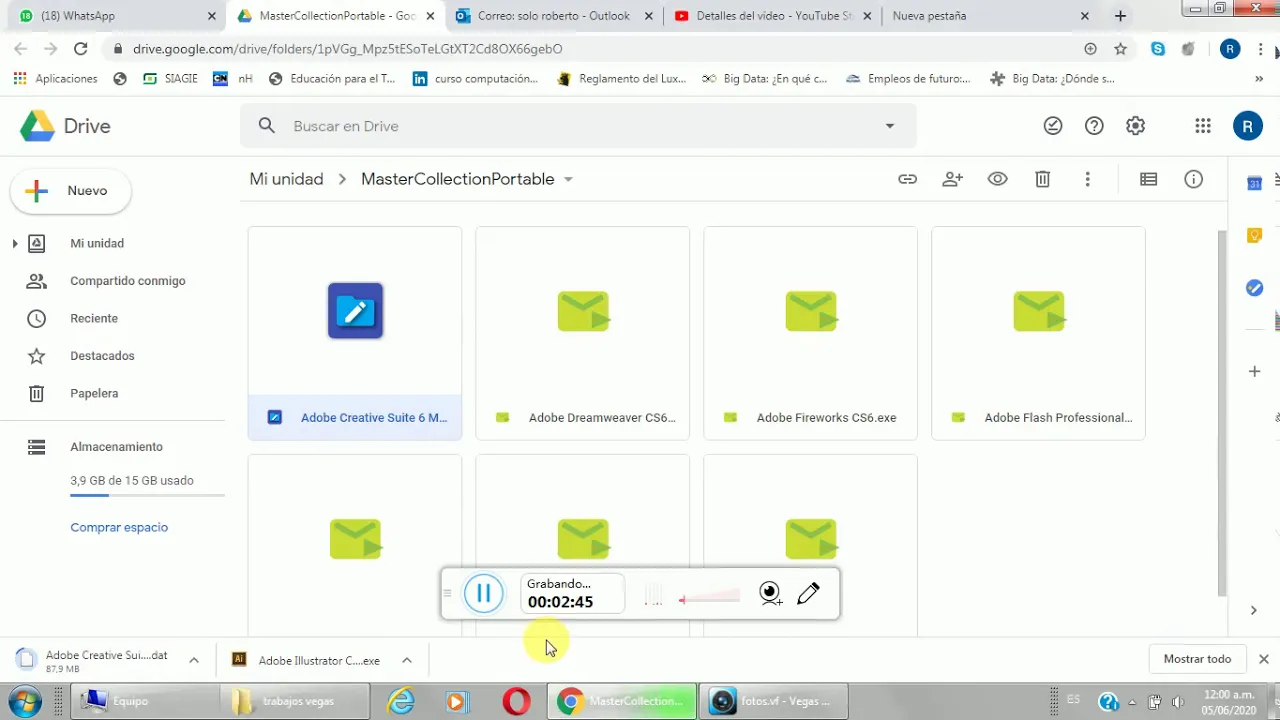This screenshot has width=1280, height=720.
Task: Toggle the recorder webcam icon
Action: pyautogui.click(x=770, y=594)
